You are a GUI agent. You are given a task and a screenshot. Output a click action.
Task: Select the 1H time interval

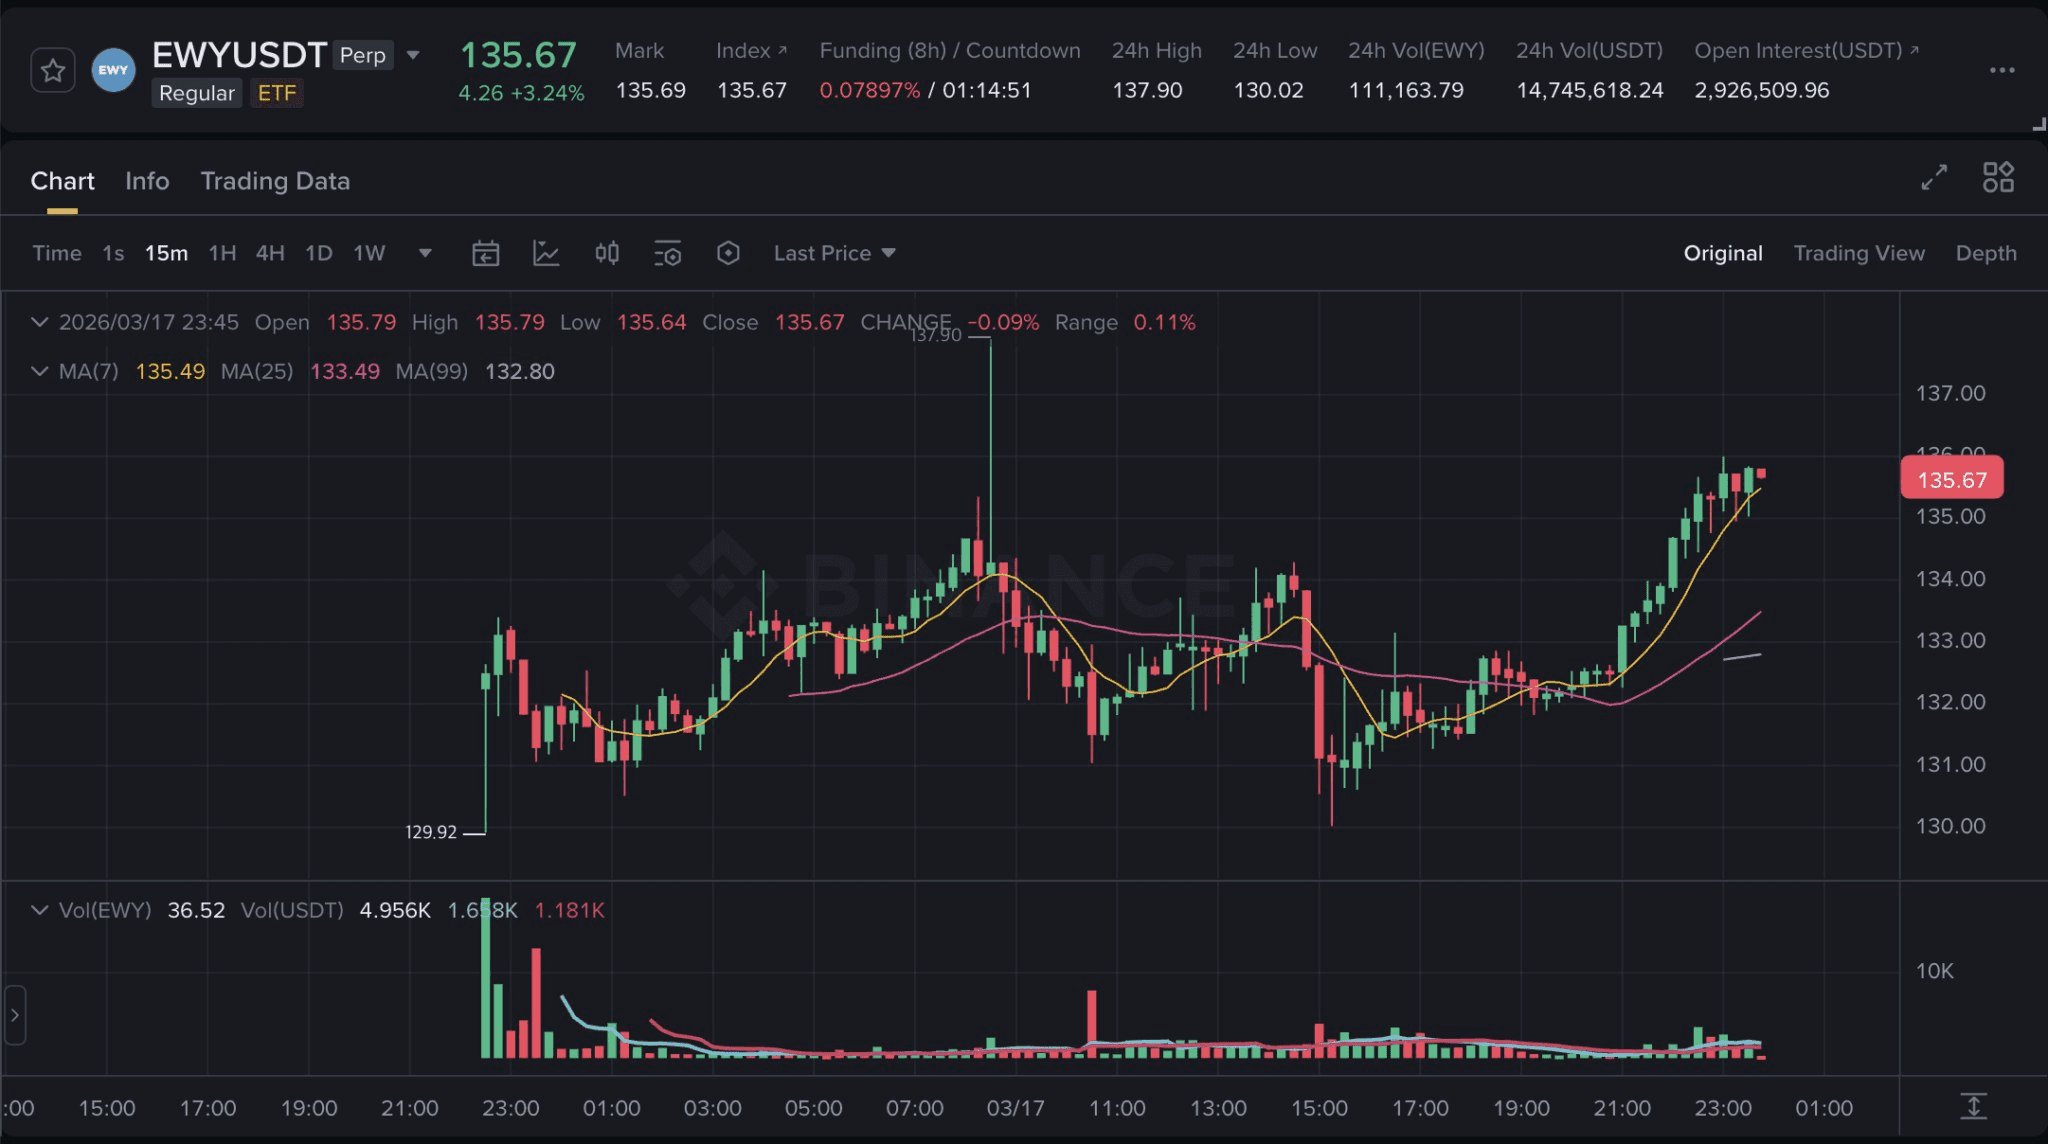pos(222,253)
